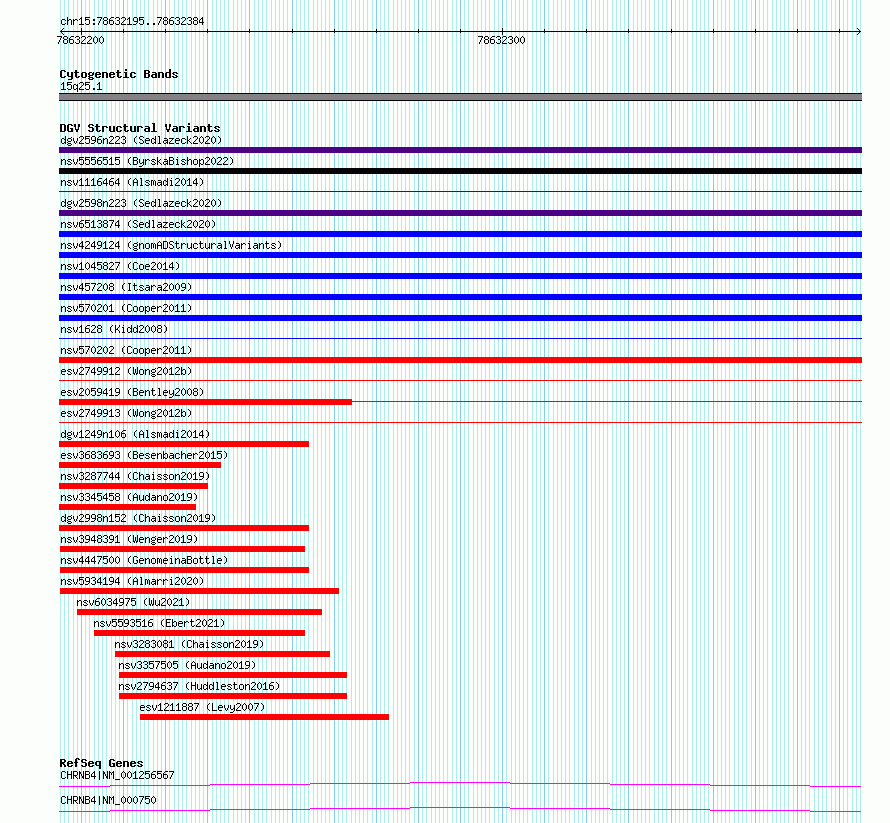Select the nsv3345458 (Audano2019) label
The width and height of the screenshot is (890, 823).
coord(129,497)
